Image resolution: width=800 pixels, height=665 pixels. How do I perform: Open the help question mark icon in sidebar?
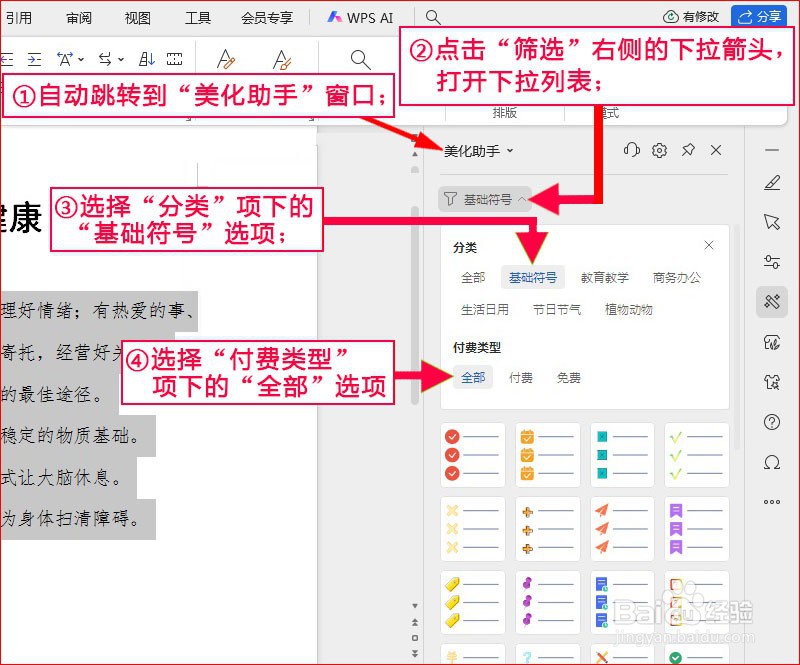pos(770,422)
